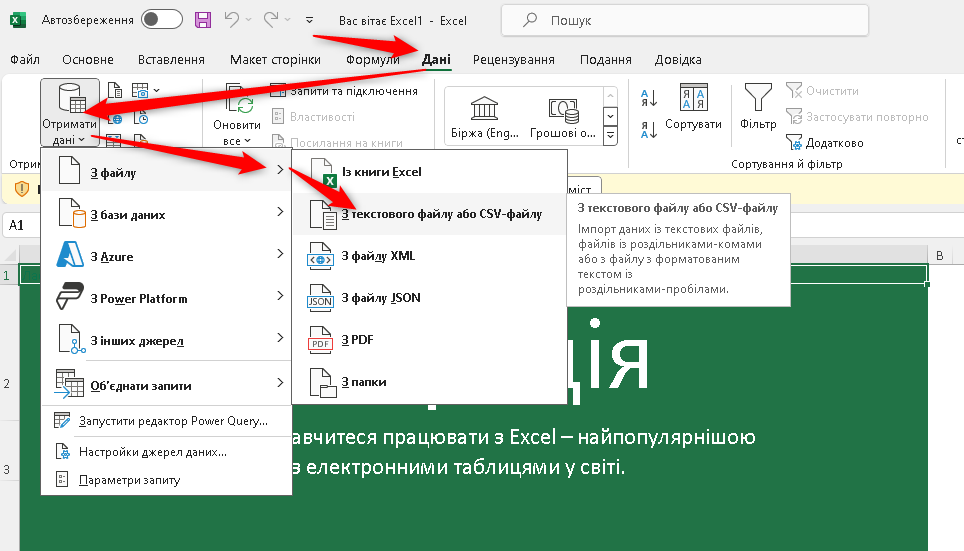
Task: Select the Грошові о... currencies data type
Action: [563, 117]
